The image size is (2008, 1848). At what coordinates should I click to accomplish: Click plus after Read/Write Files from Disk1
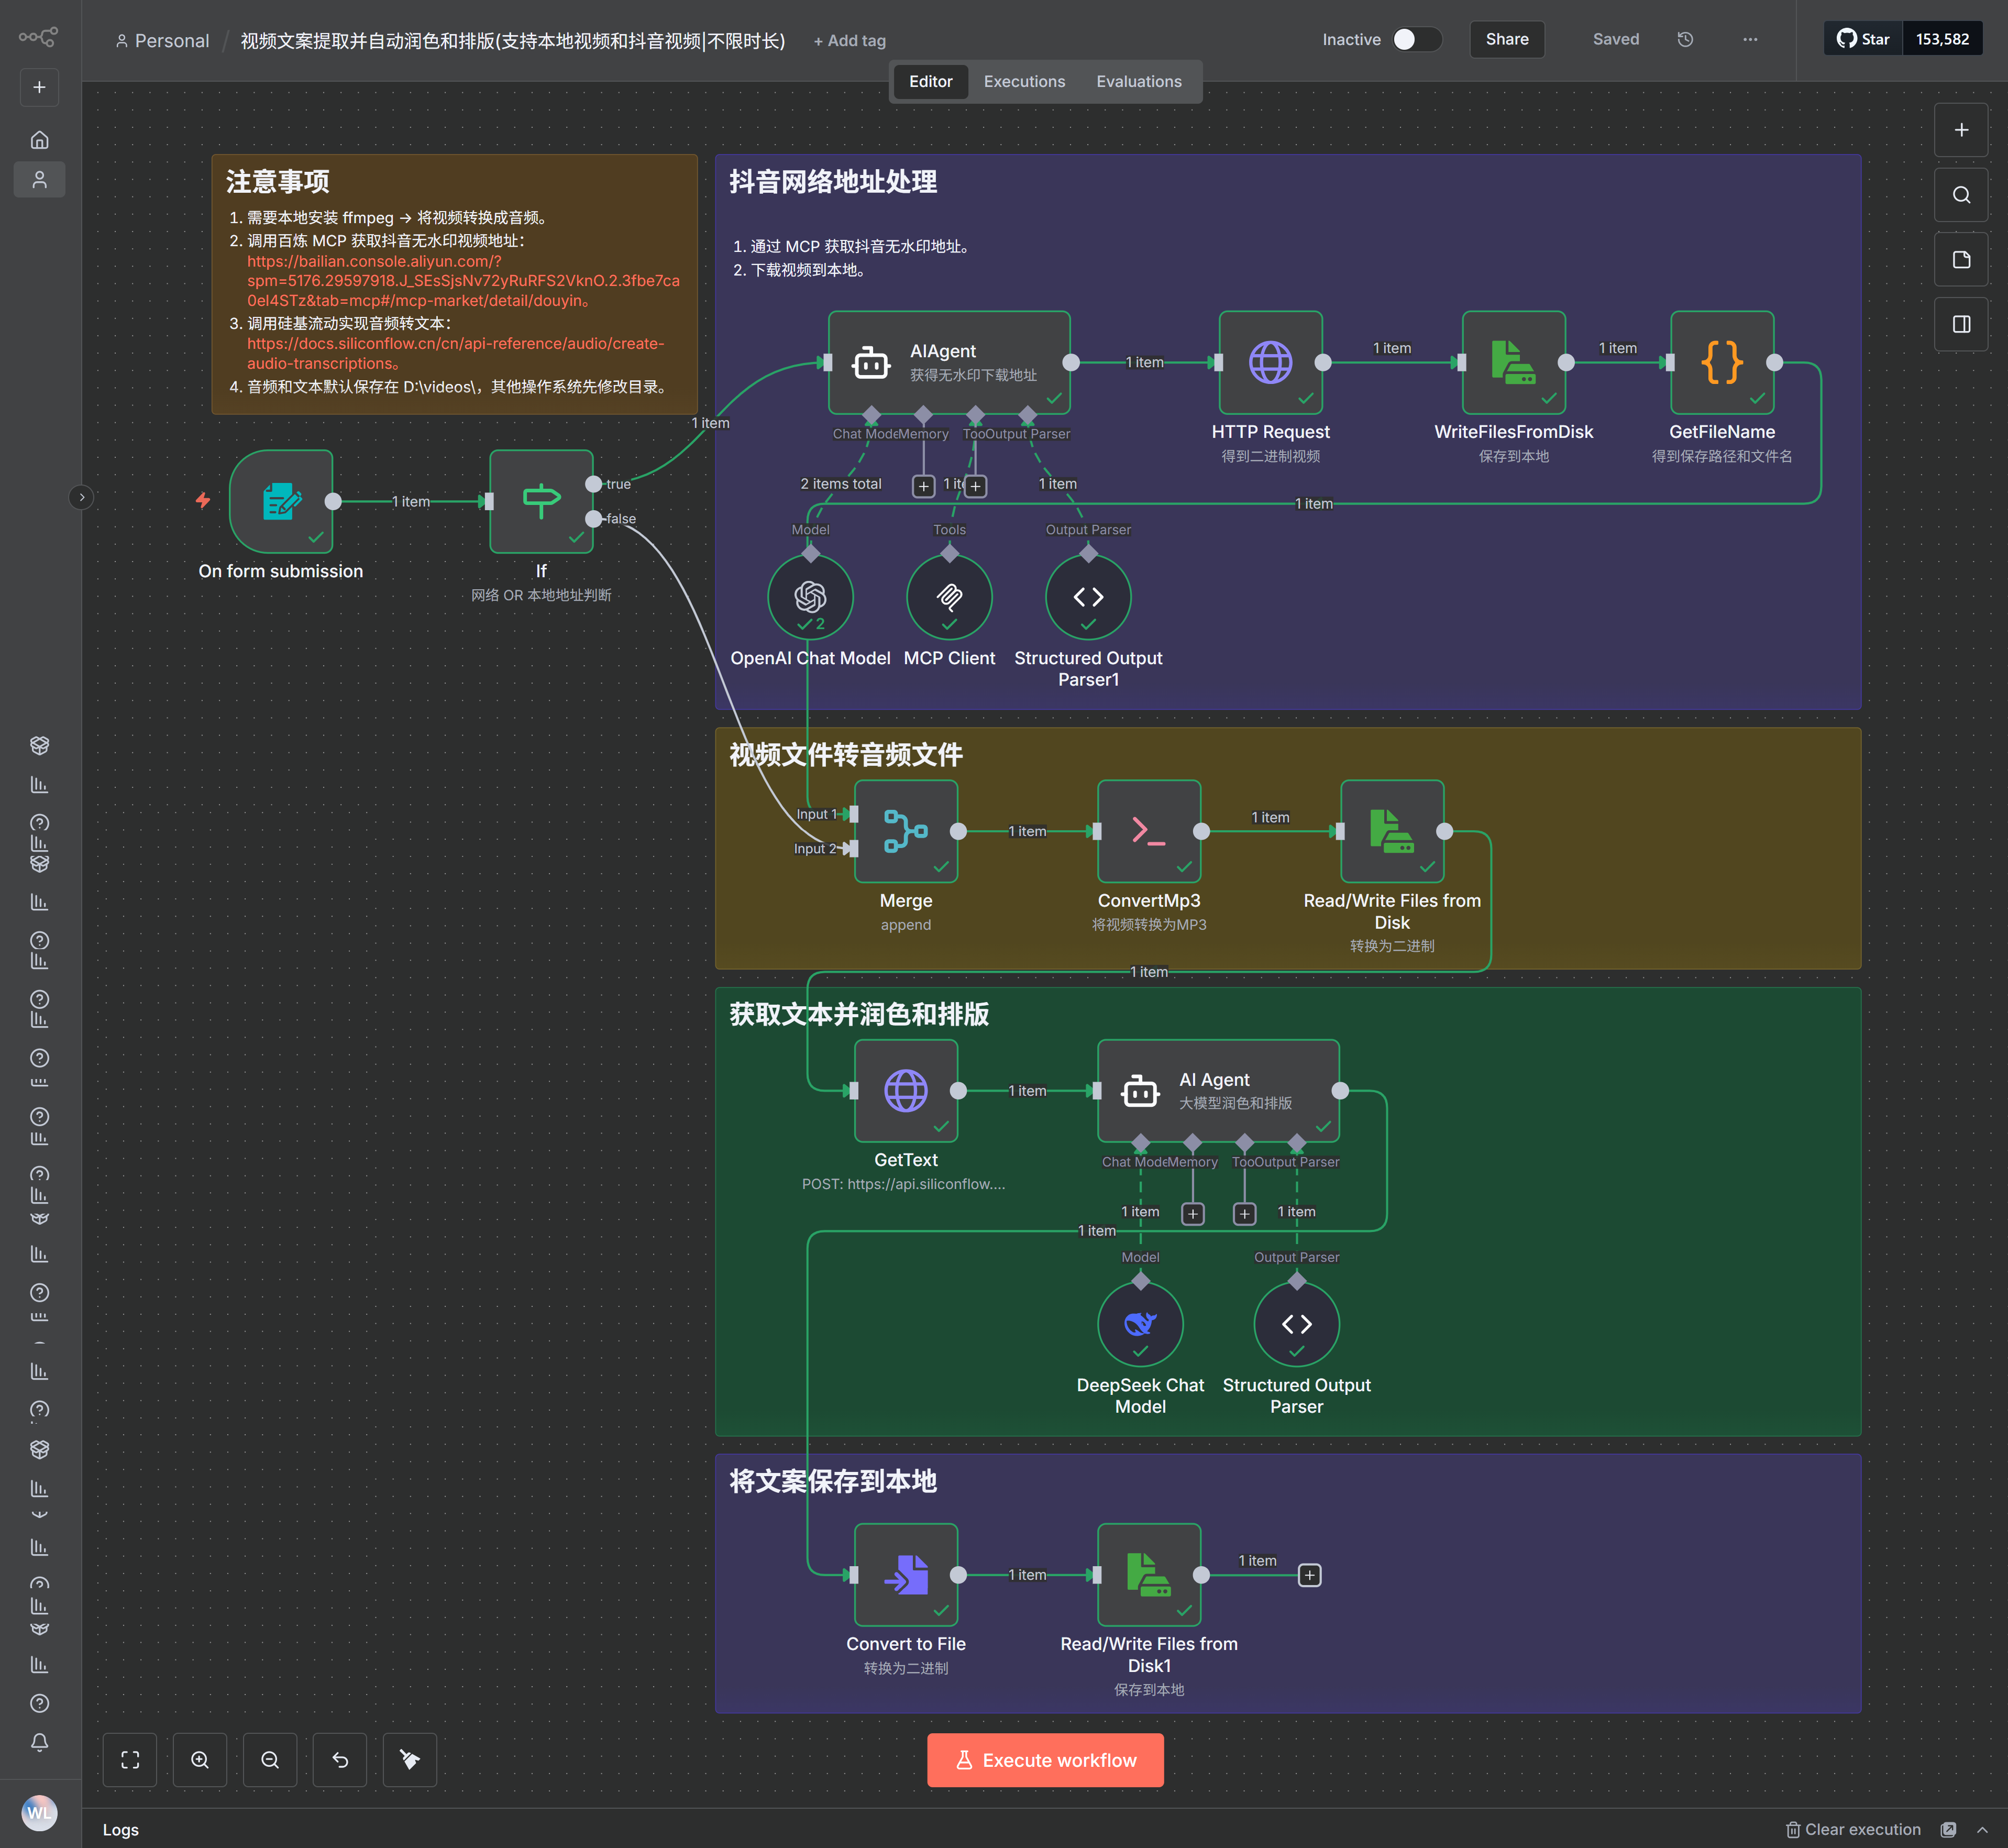(1309, 1576)
